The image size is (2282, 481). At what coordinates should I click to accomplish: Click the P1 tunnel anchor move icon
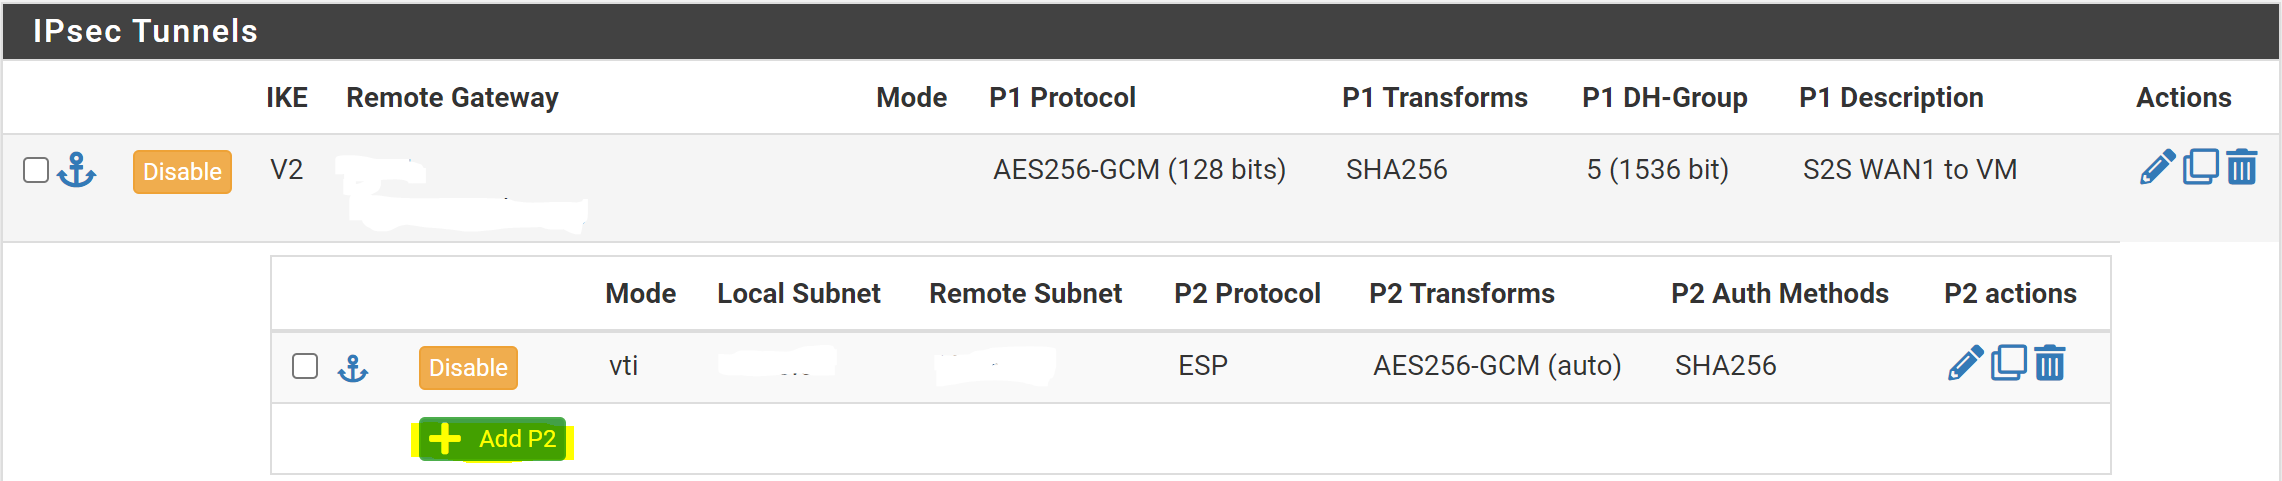[77, 170]
